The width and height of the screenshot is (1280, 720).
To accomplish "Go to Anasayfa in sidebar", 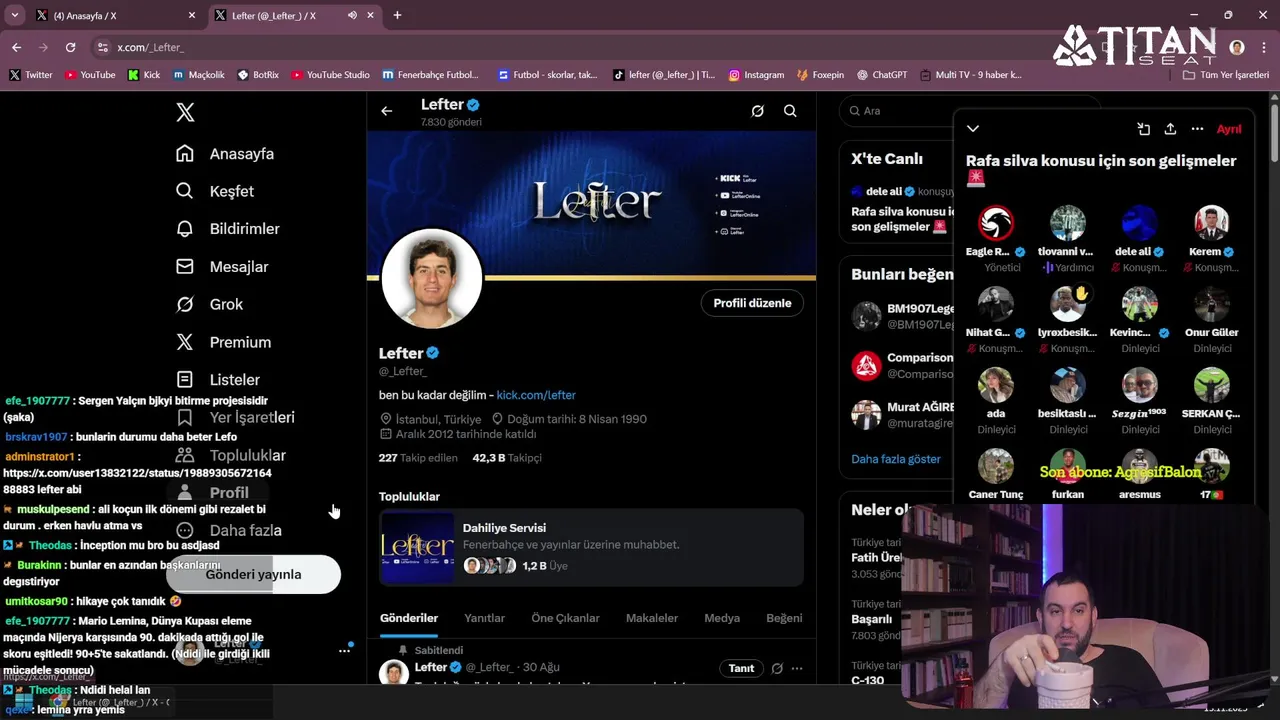I will click(x=225, y=154).
